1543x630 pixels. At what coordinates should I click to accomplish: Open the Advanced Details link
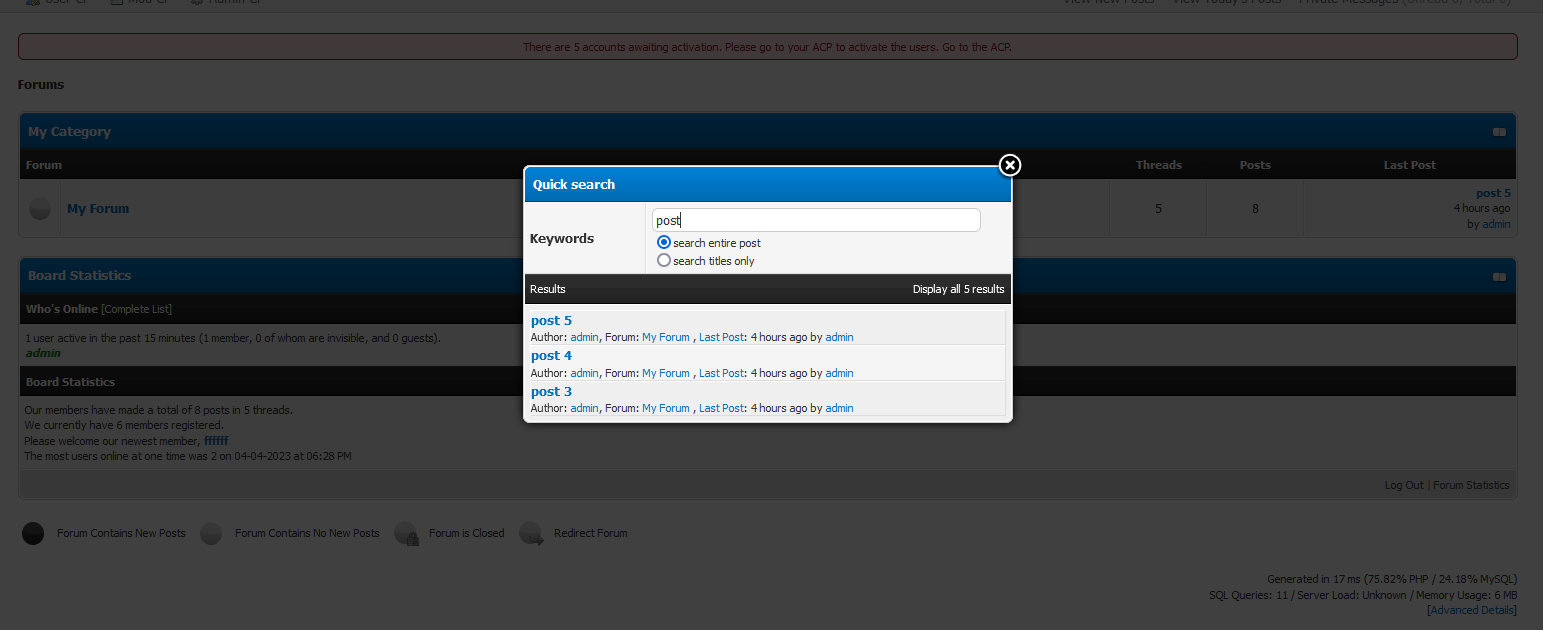[x=1472, y=610]
